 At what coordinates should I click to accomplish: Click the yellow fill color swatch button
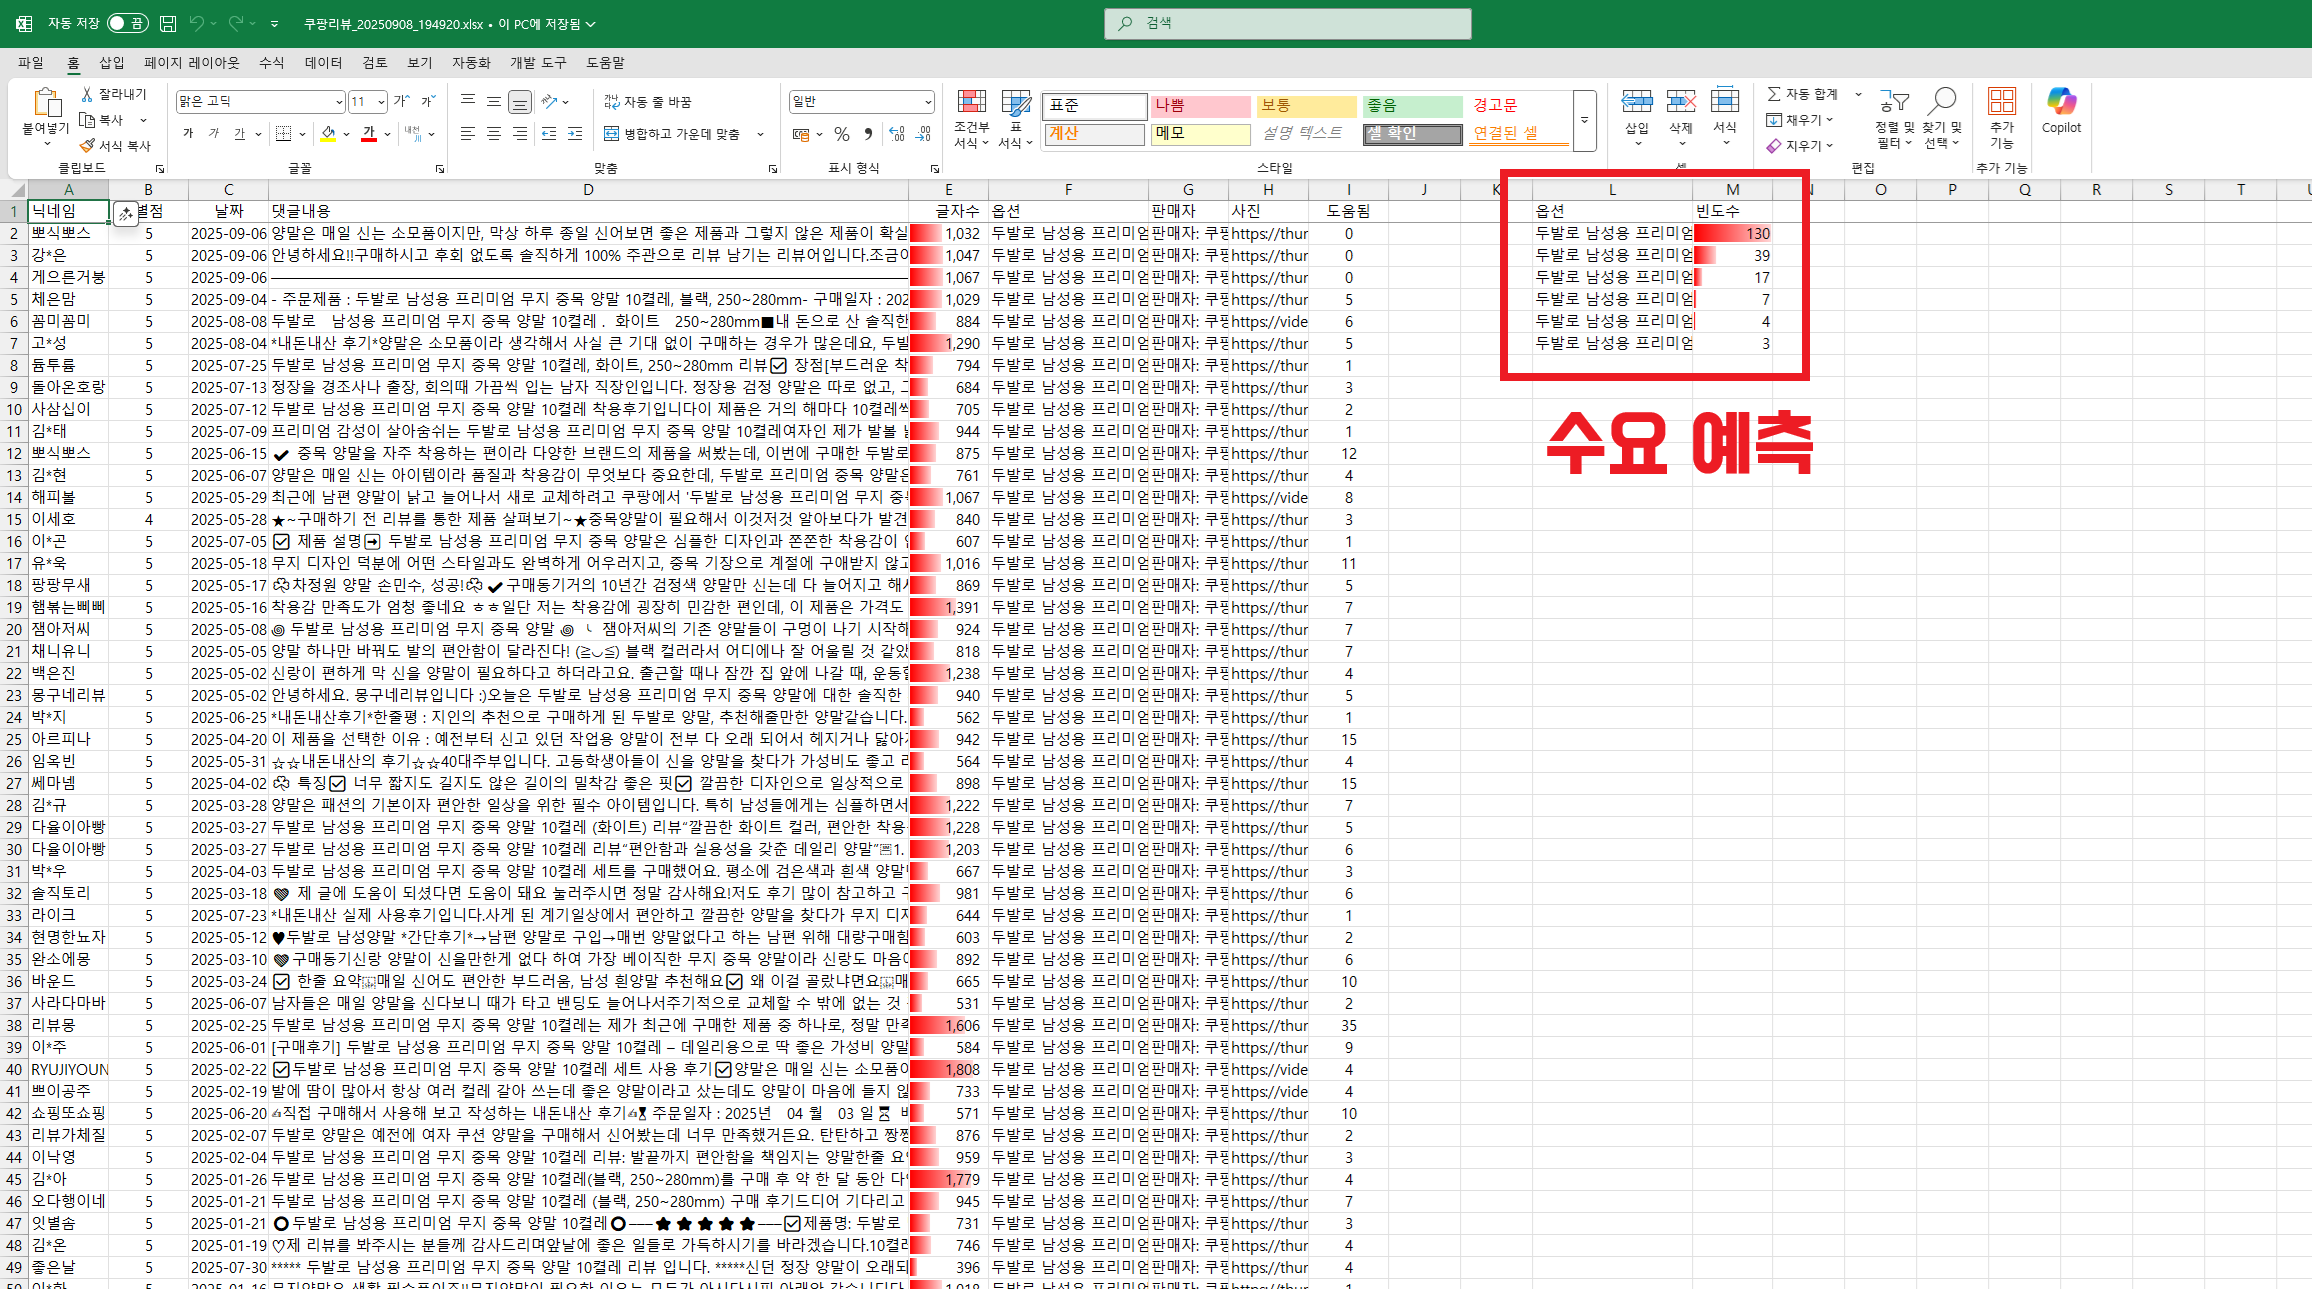(x=328, y=134)
